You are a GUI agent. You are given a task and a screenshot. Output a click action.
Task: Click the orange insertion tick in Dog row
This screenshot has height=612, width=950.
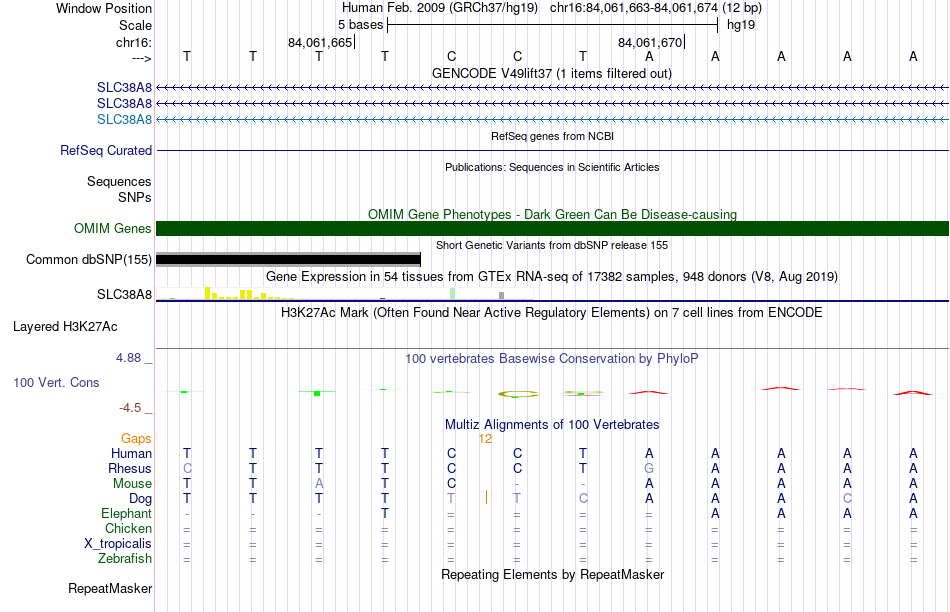coord(486,497)
